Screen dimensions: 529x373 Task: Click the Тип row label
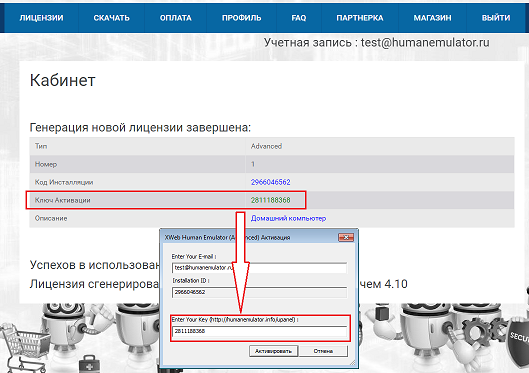pos(41,146)
